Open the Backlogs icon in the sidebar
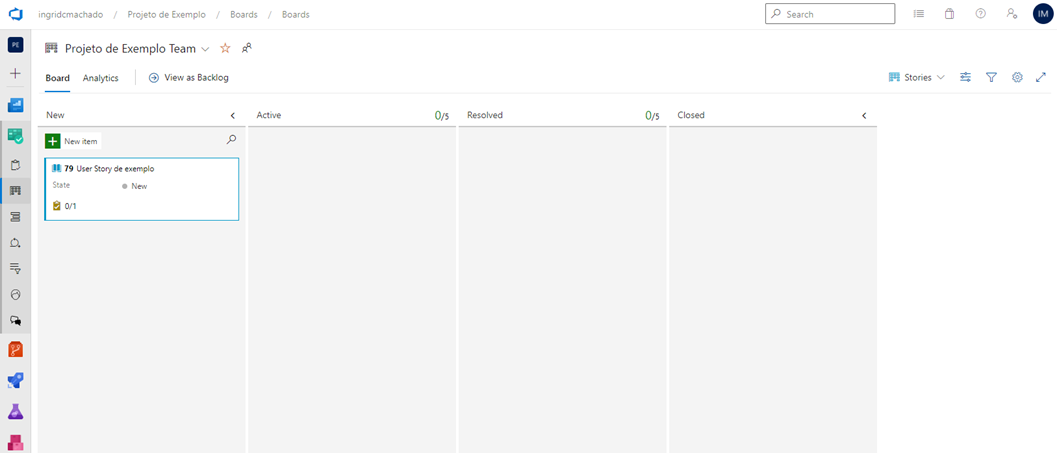The image size is (1057, 453). click(16, 217)
